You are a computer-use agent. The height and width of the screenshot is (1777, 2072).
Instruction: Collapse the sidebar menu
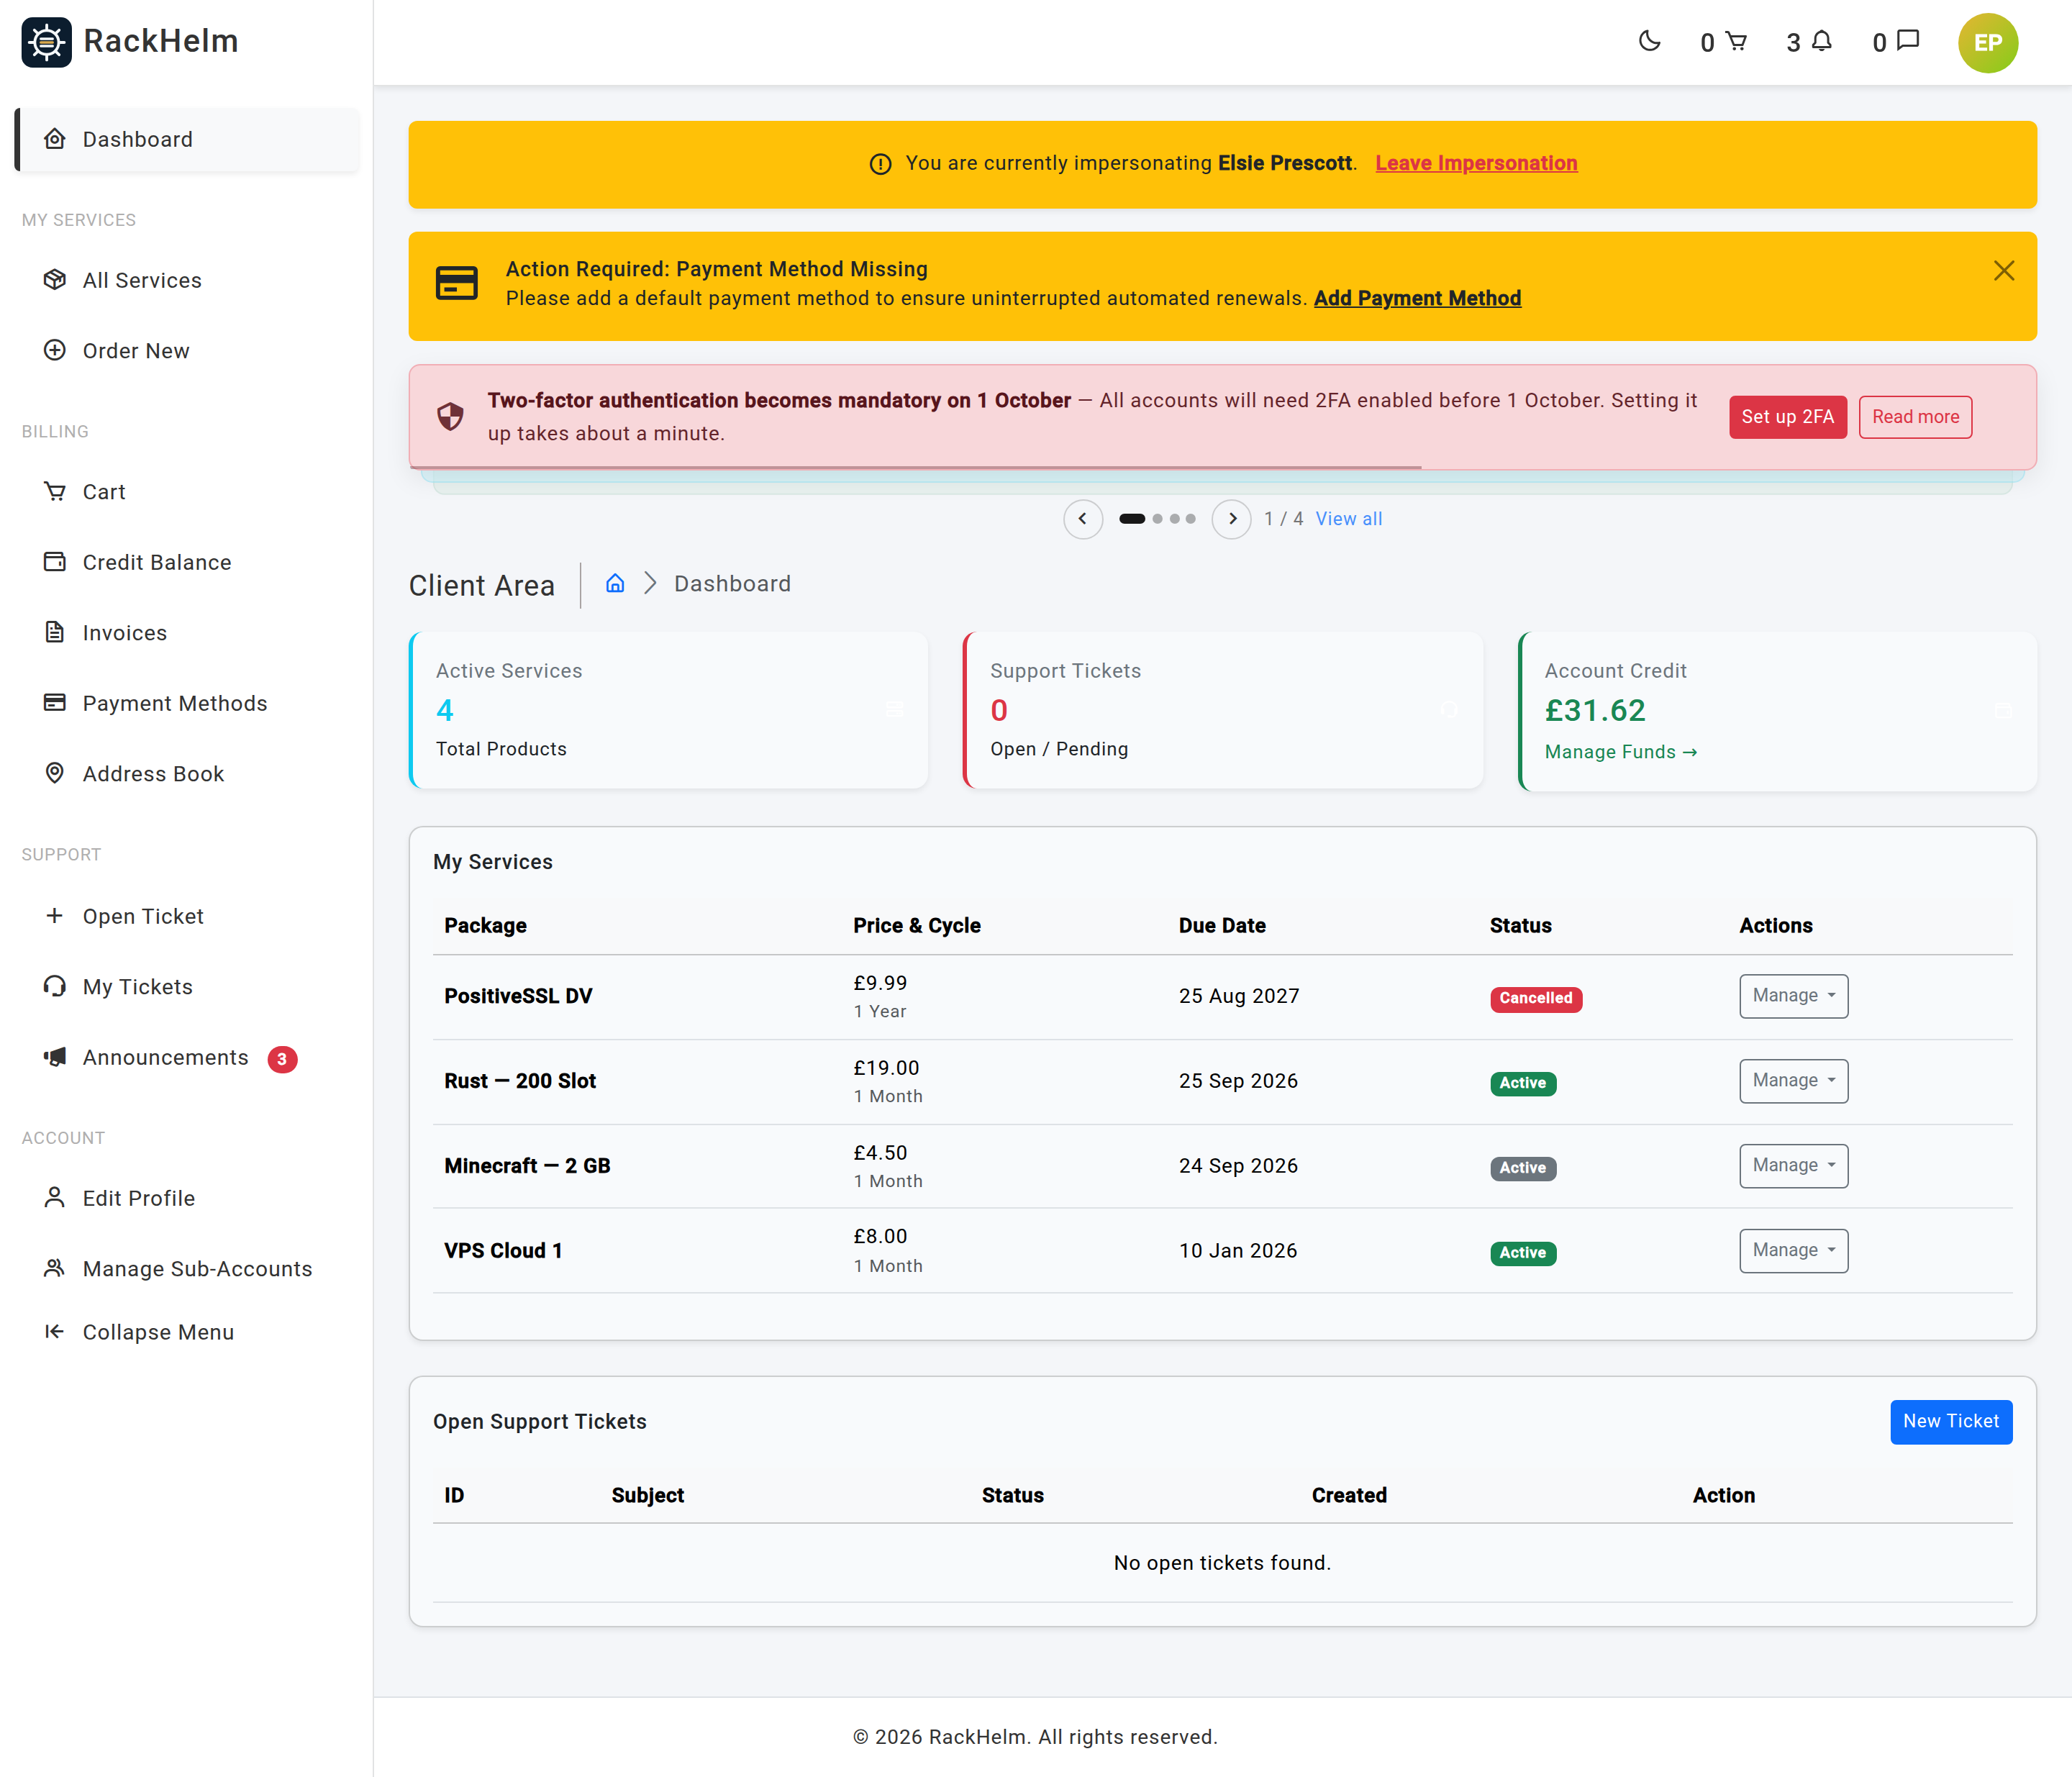(187, 1332)
